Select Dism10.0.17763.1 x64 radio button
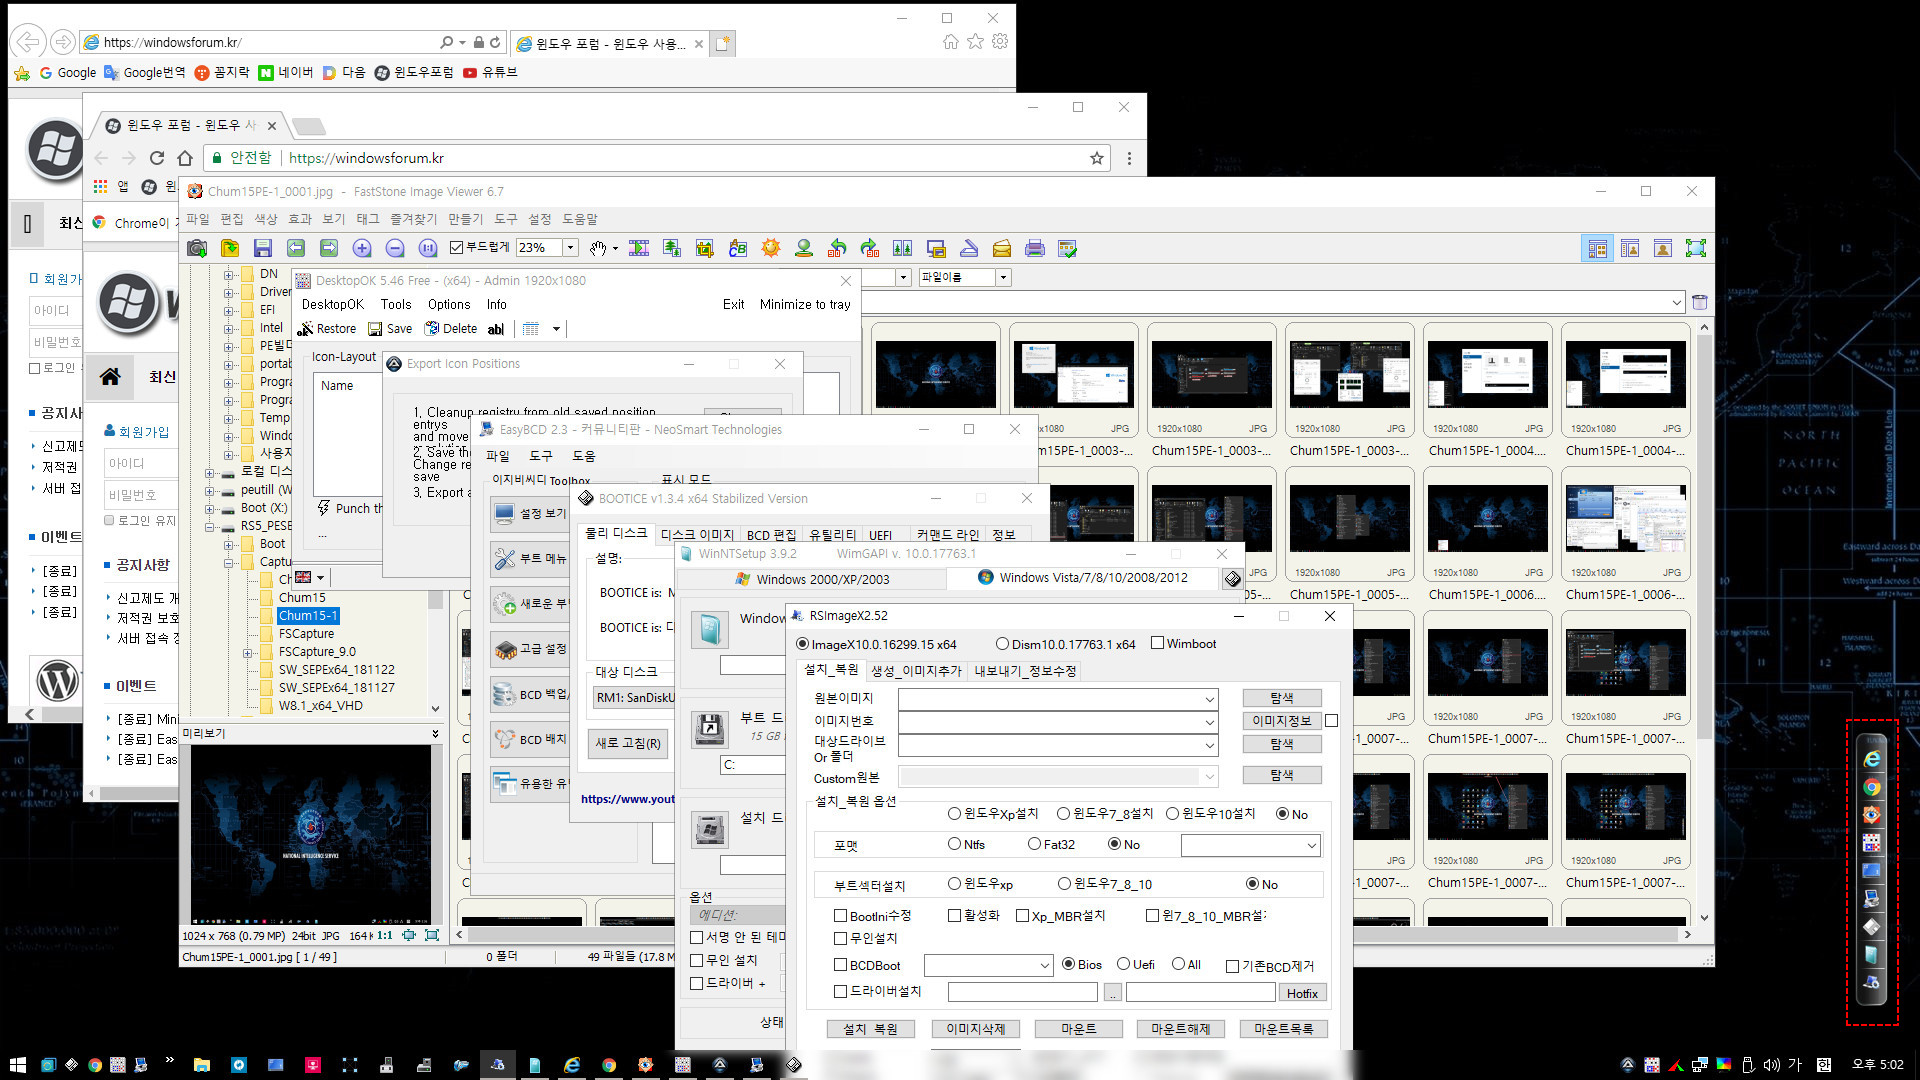The width and height of the screenshot is (1920, 1080). [x=1002, y=644]
